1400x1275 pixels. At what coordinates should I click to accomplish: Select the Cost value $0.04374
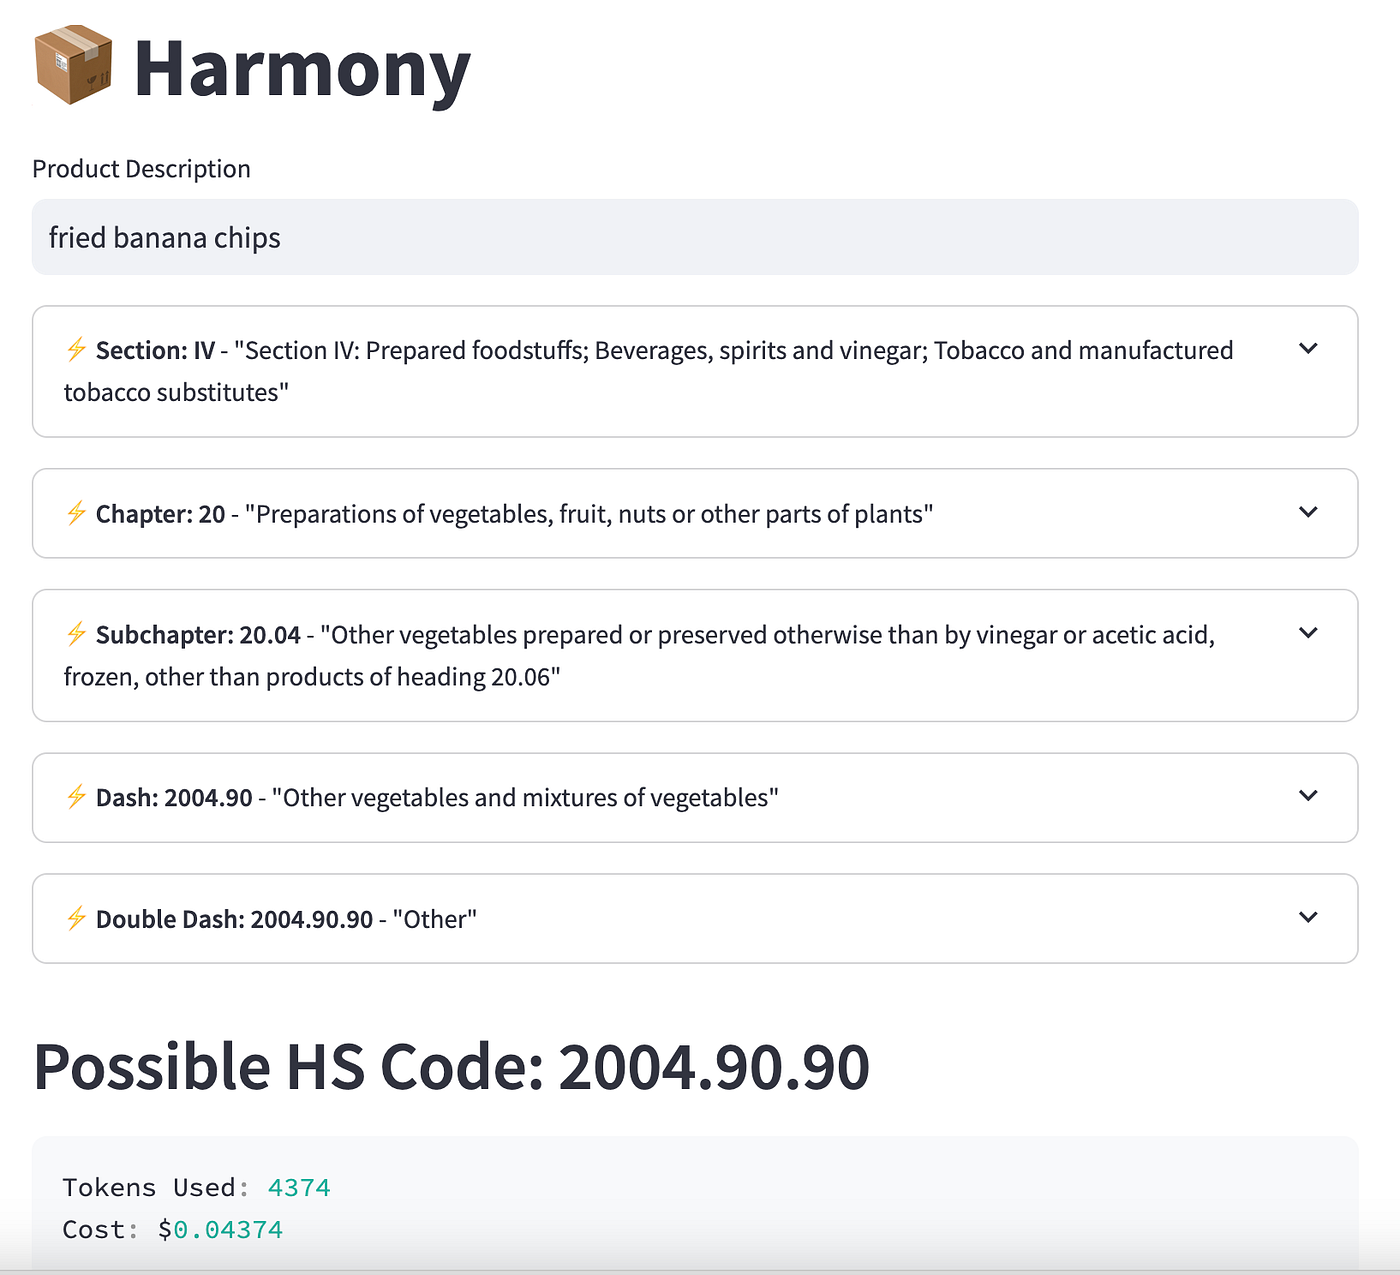pyautogui.click(x=220, y=1229)
